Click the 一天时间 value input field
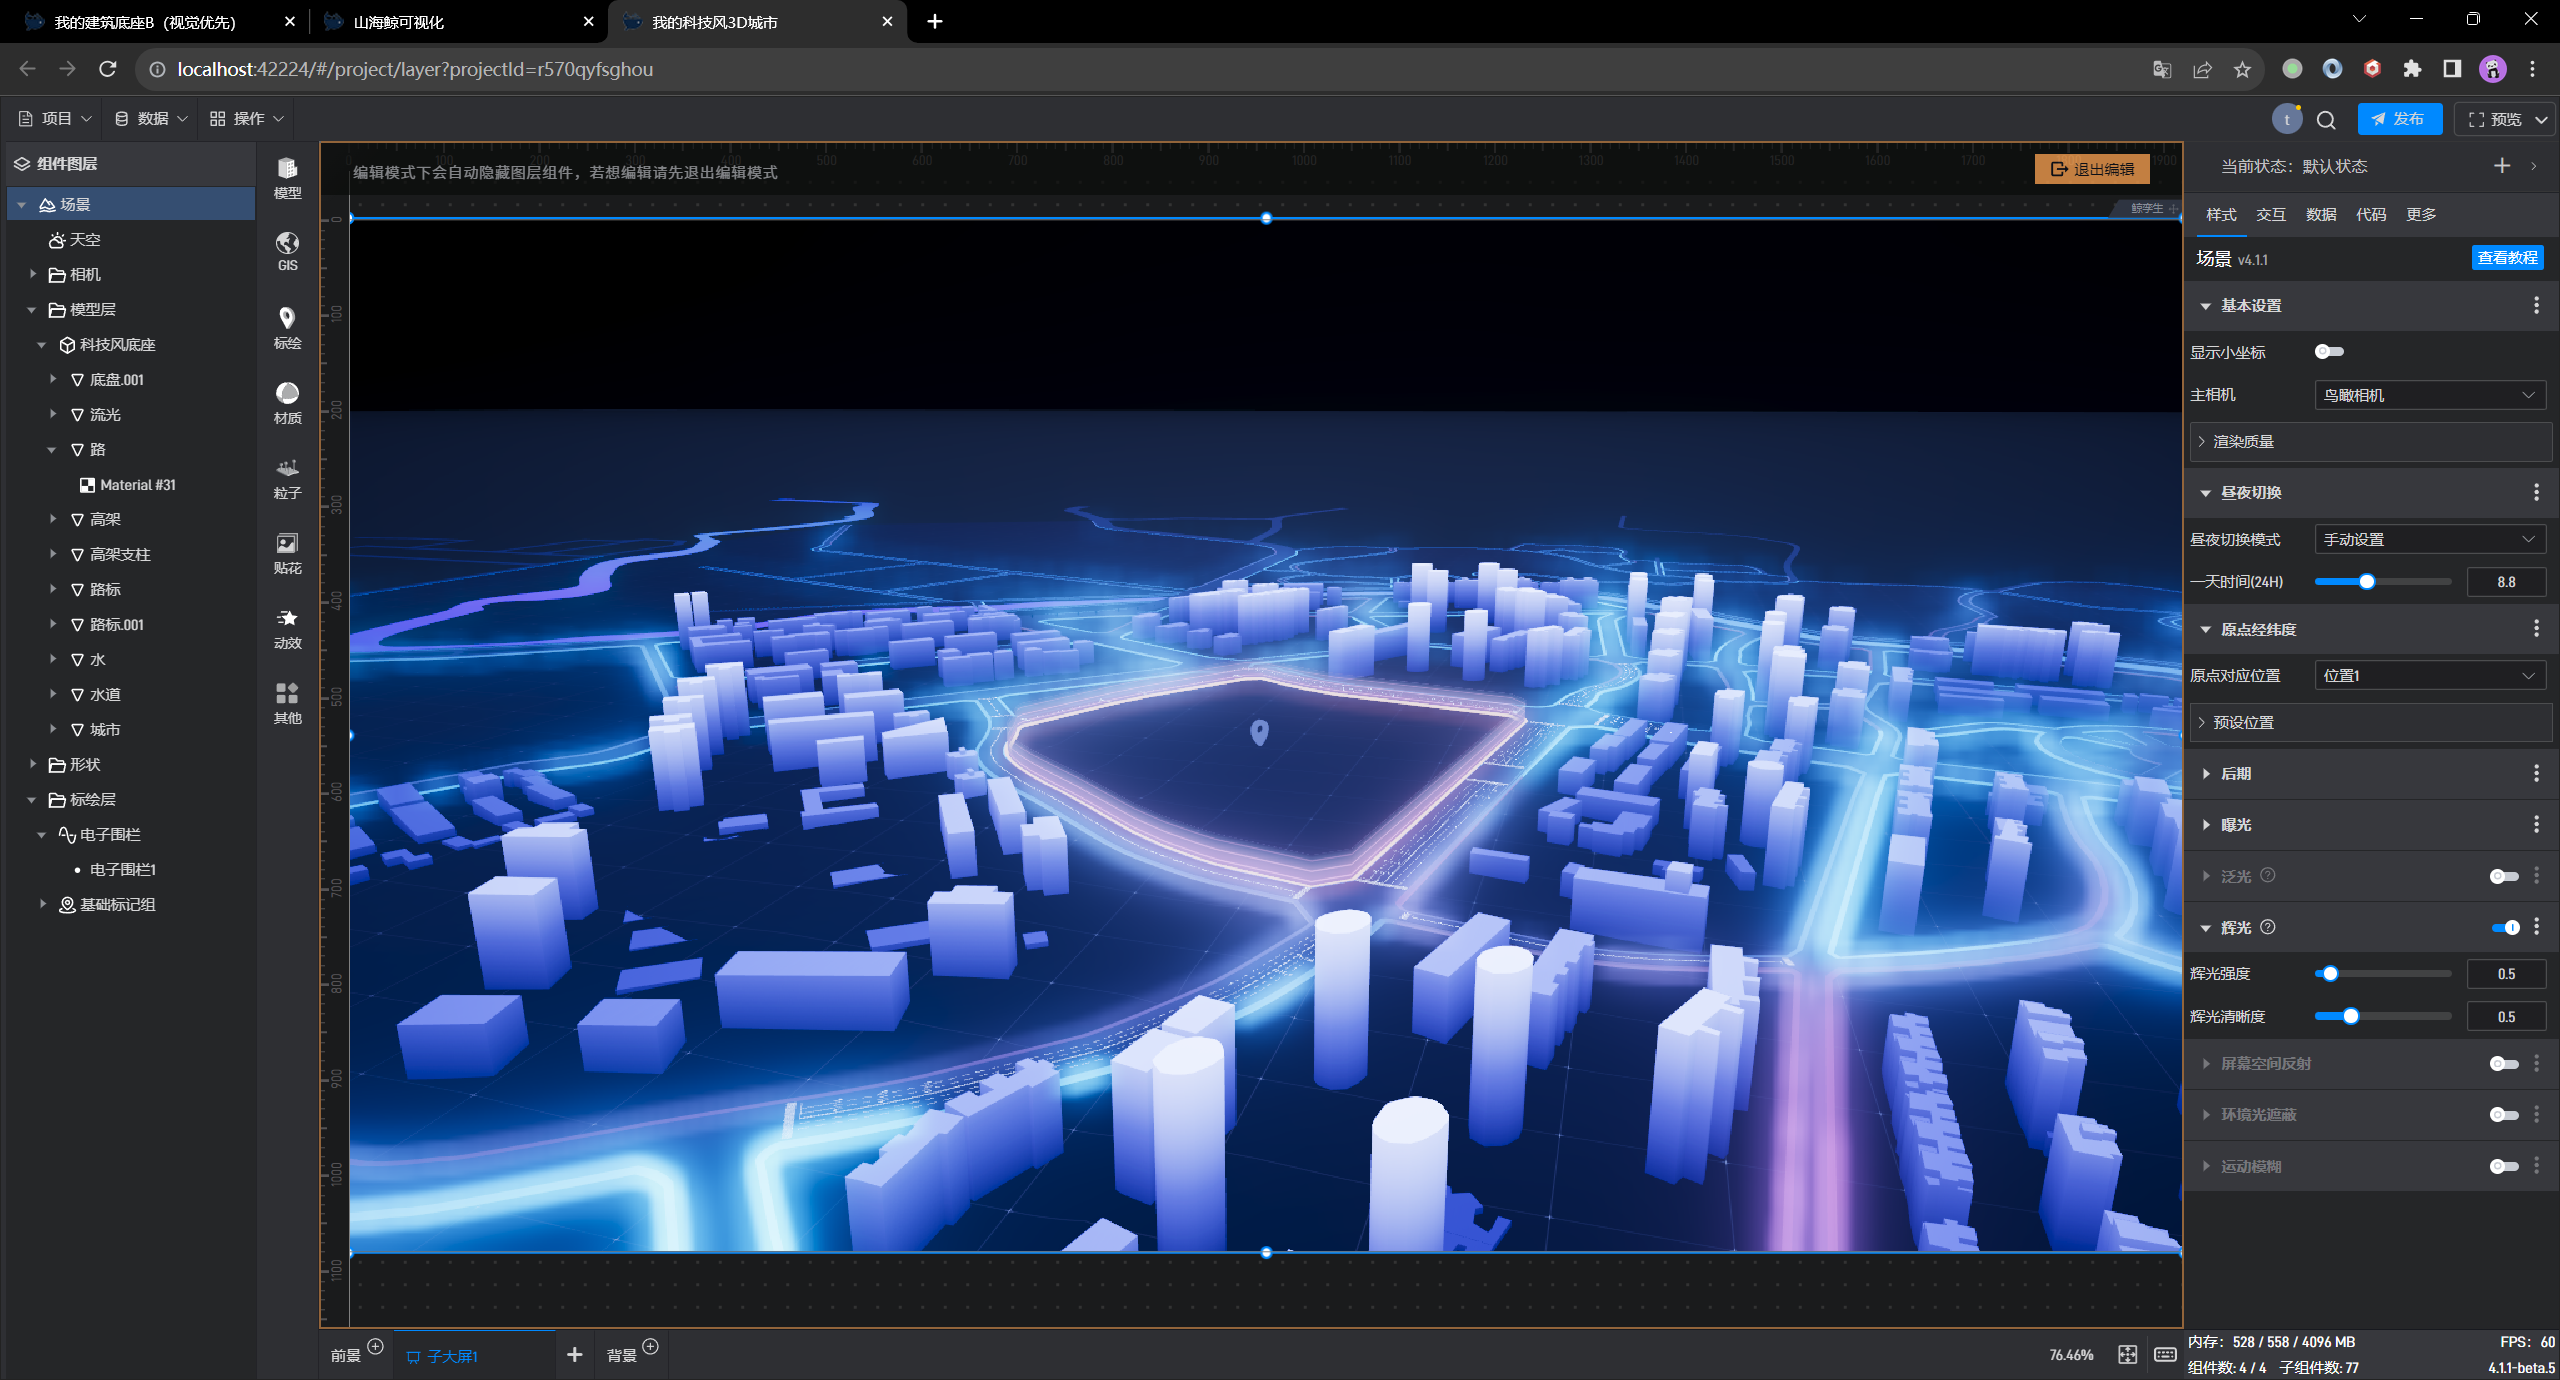The image size is (2560, 1380). [x=2505, y=581]
